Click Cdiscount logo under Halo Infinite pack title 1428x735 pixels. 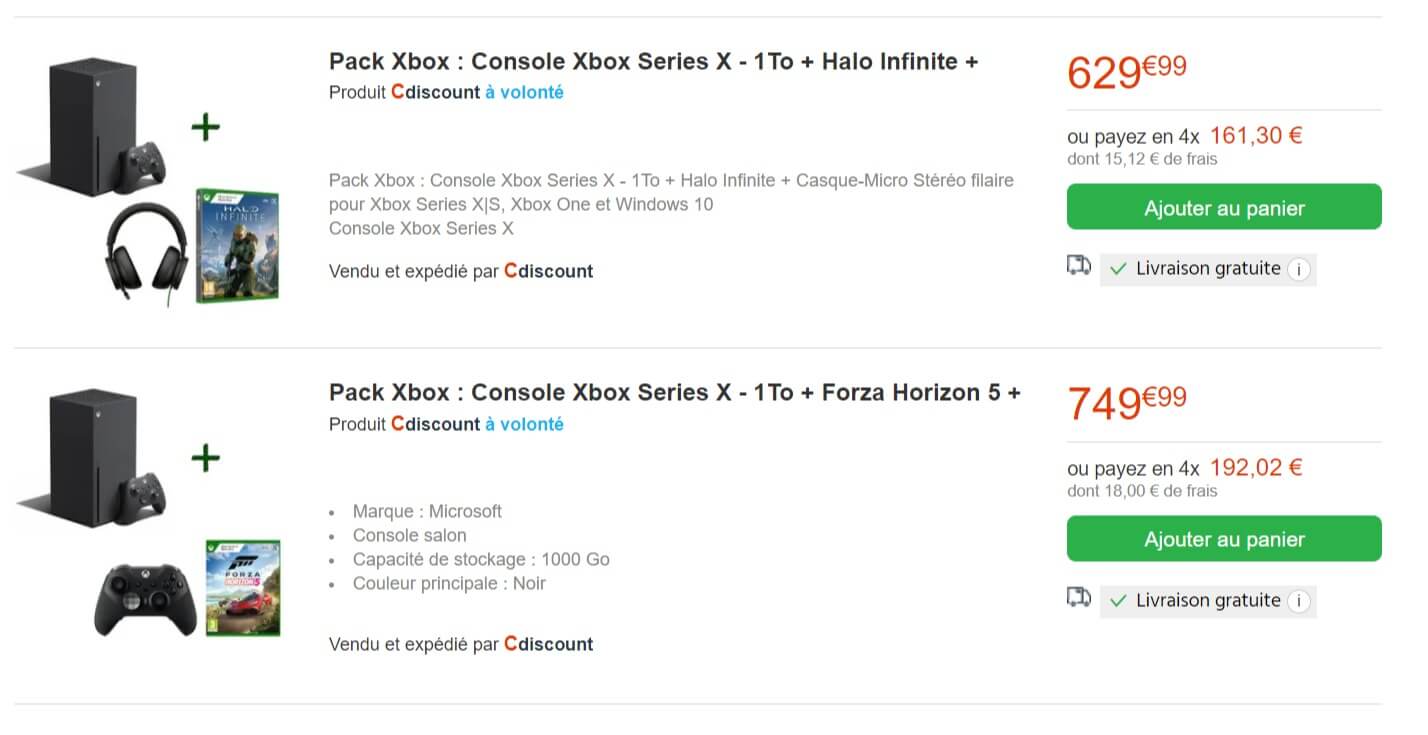(435, 92)
